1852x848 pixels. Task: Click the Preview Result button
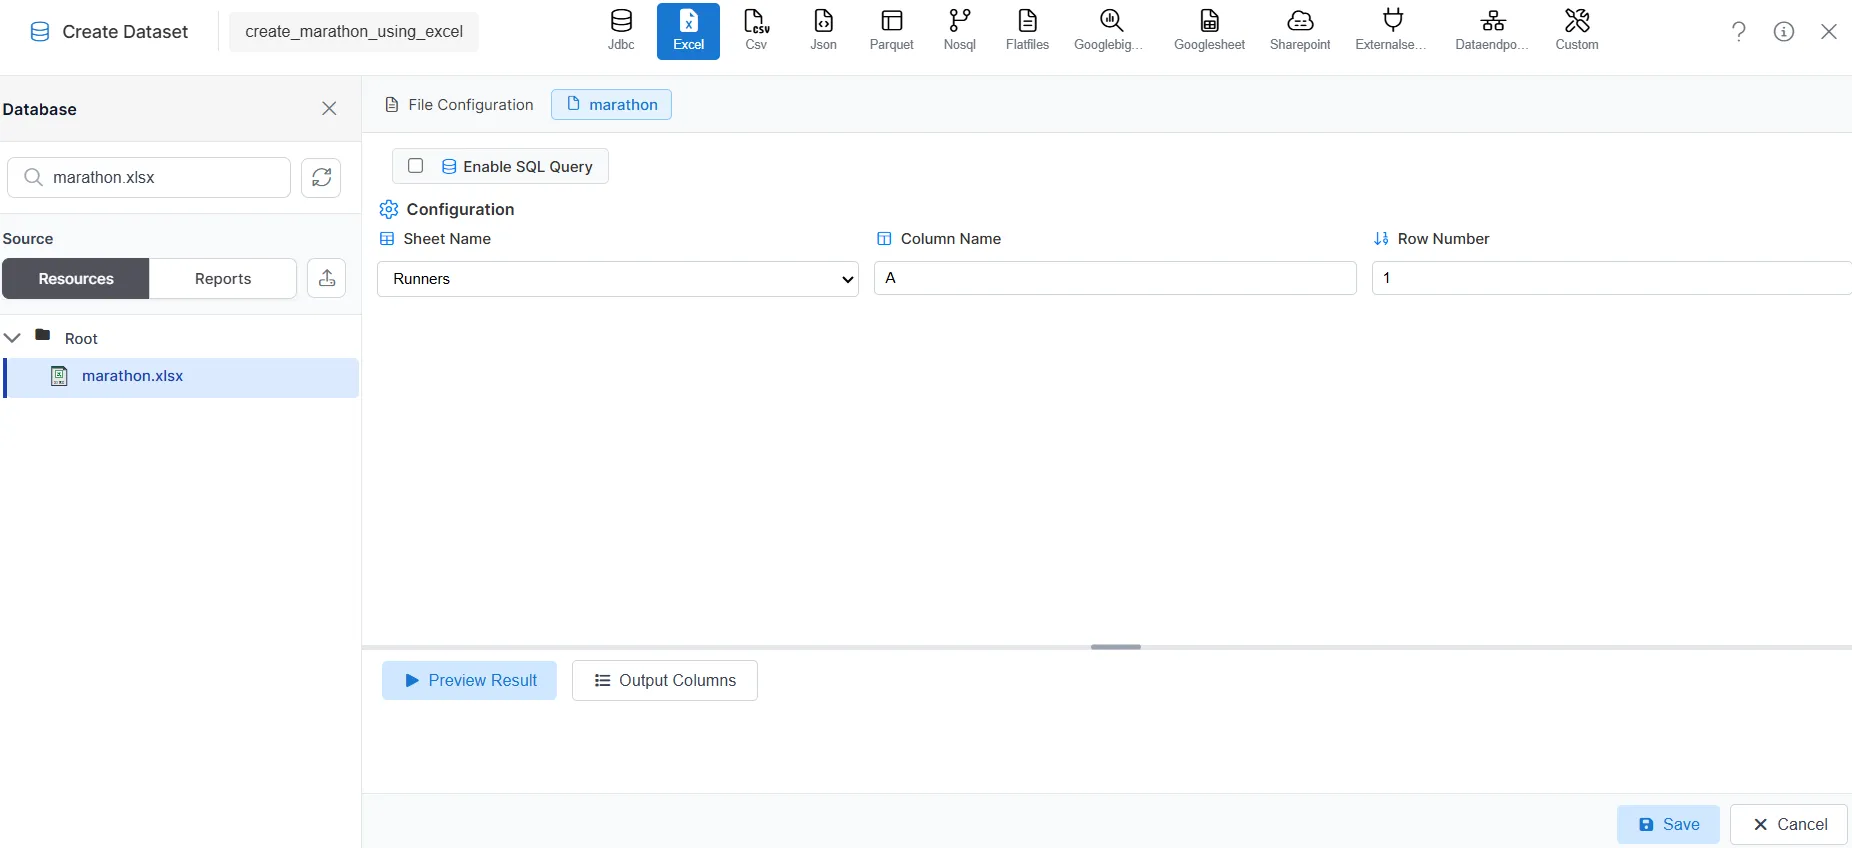(469, 680)
